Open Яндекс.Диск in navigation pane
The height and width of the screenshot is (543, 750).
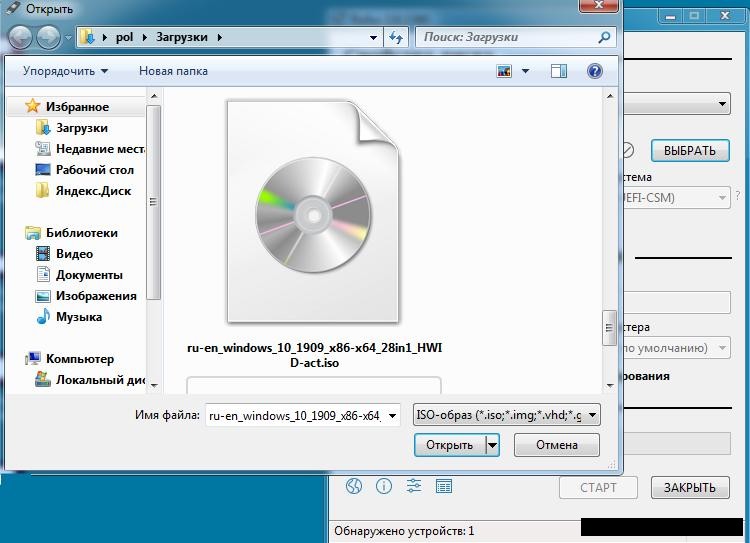(x=83, y=191)
